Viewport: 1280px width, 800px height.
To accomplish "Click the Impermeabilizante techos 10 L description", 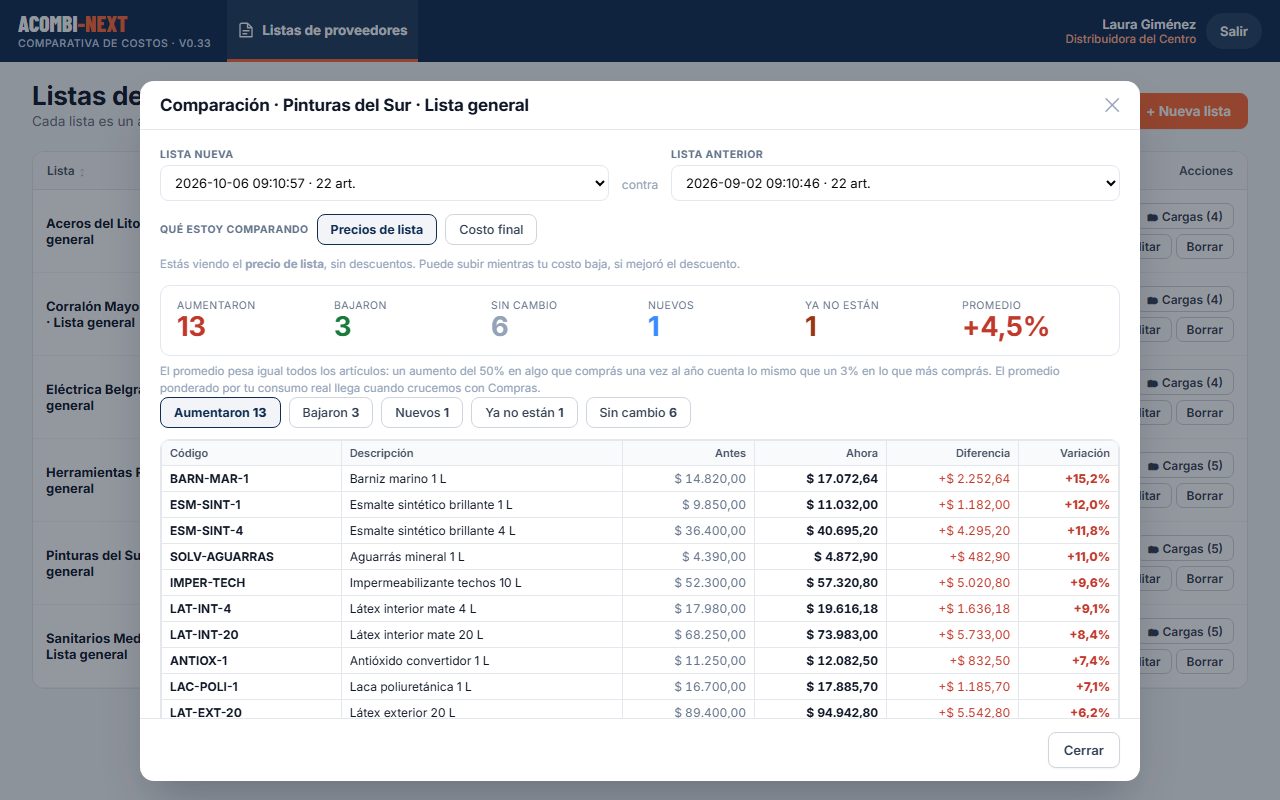I will 436,583.
